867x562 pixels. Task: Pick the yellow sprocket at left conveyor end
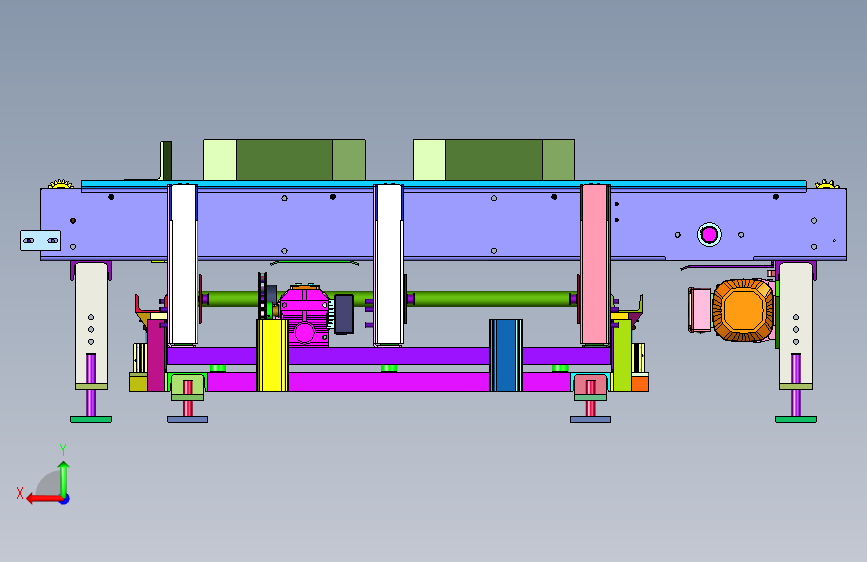point(61,184)
